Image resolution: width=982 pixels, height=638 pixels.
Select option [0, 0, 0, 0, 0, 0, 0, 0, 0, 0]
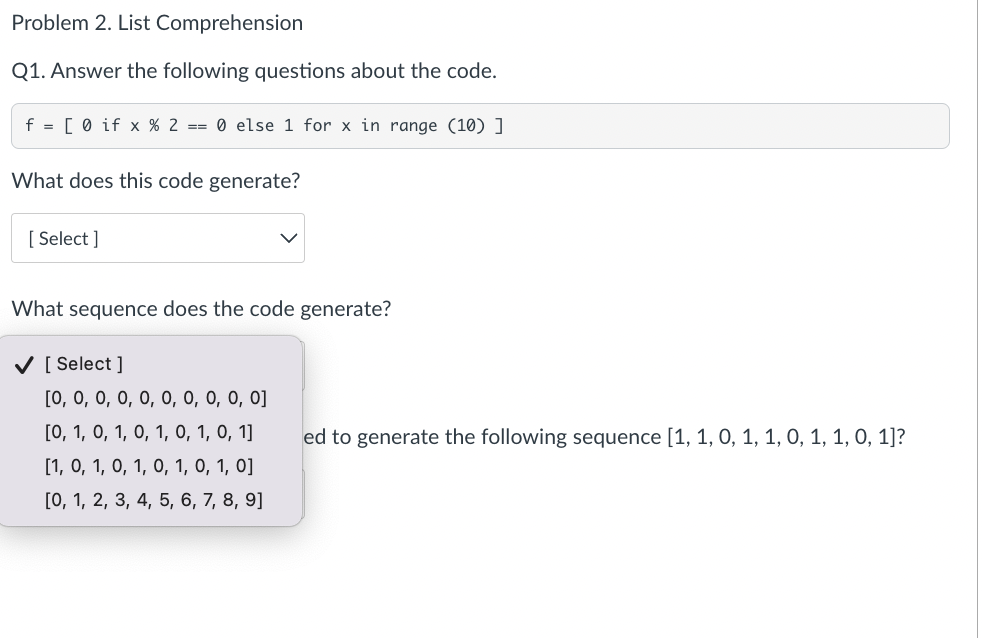click(x=156, y=398)
